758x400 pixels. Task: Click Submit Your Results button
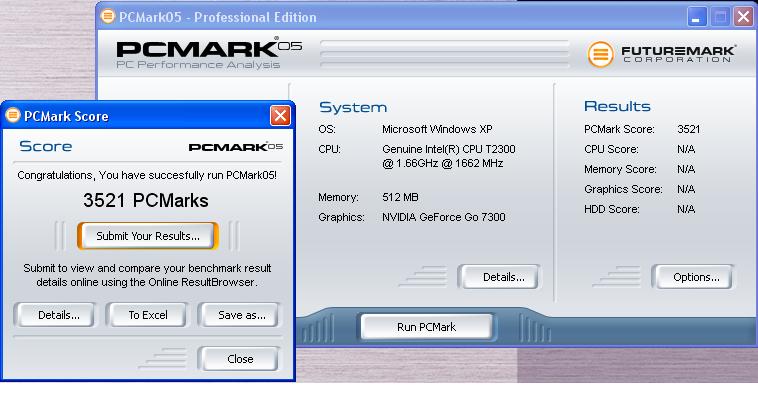pos(148,236)
